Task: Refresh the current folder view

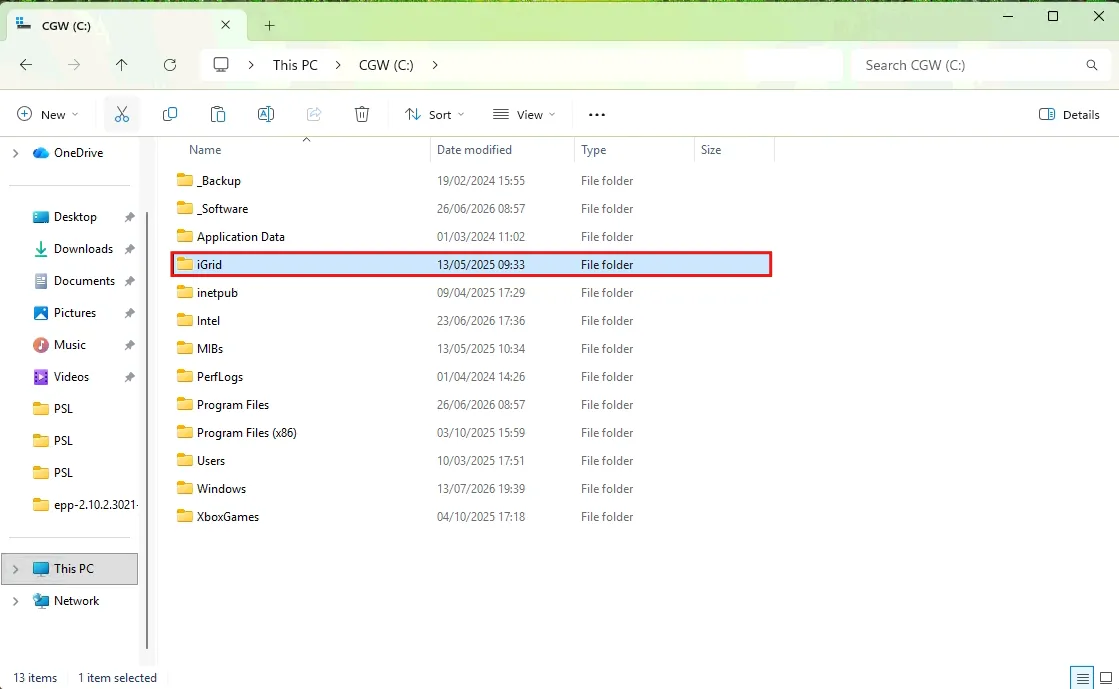Action: 170,65
